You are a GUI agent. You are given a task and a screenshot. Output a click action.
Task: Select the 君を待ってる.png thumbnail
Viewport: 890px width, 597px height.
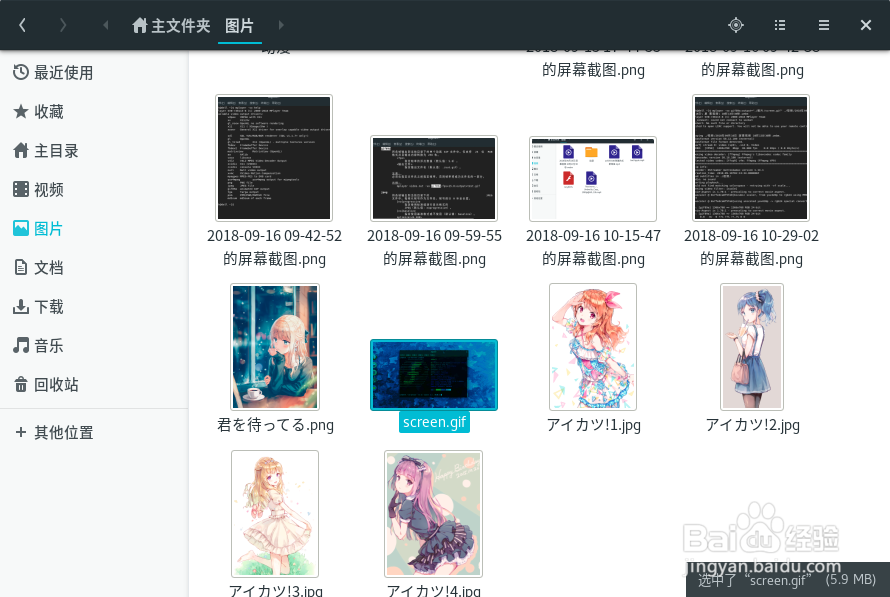pos(275,347)
